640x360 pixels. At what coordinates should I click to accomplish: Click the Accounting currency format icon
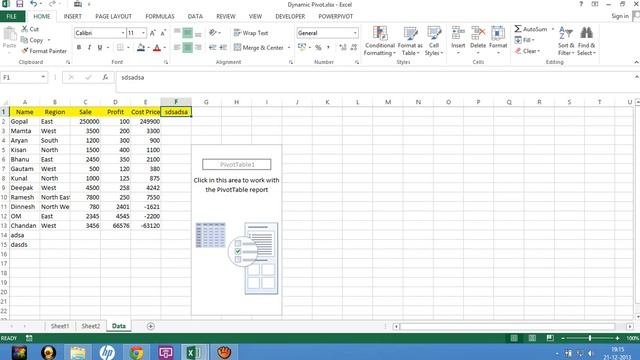coord(302,47)
